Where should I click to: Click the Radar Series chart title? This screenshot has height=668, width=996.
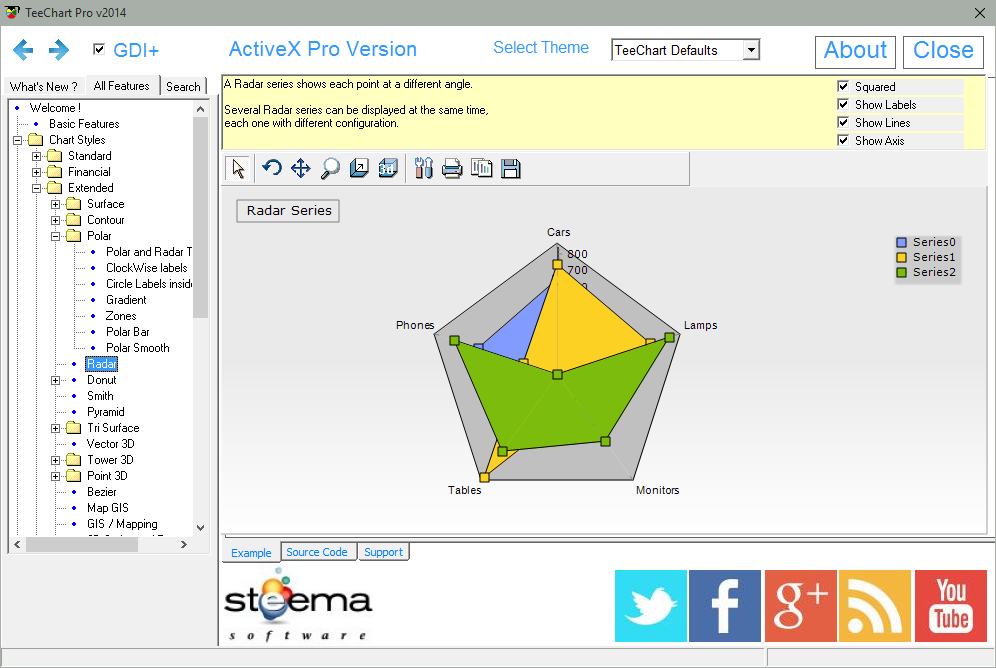pos(288,211)
